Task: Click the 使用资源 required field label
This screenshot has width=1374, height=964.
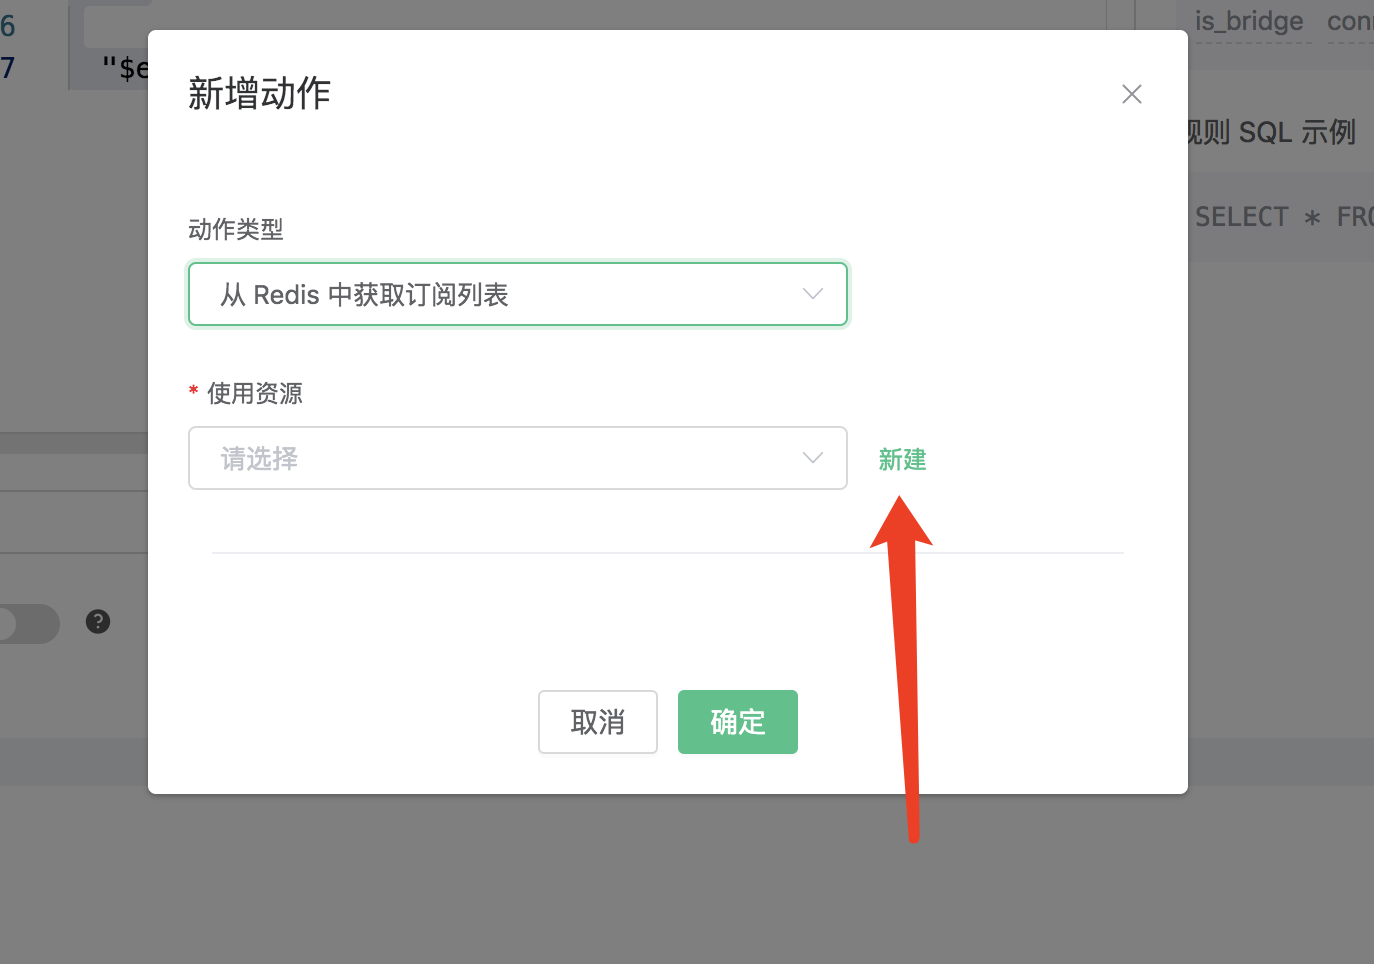Action: coord(255,393)
